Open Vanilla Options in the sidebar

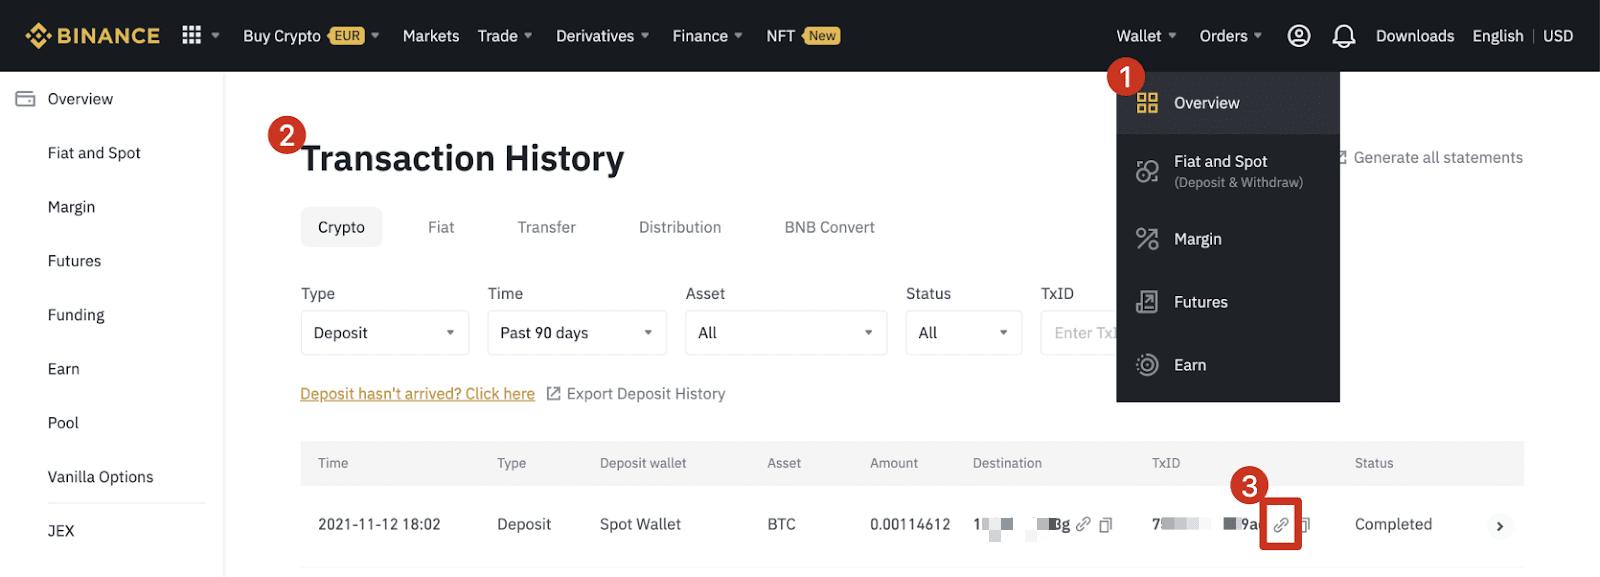pos(100,477)
